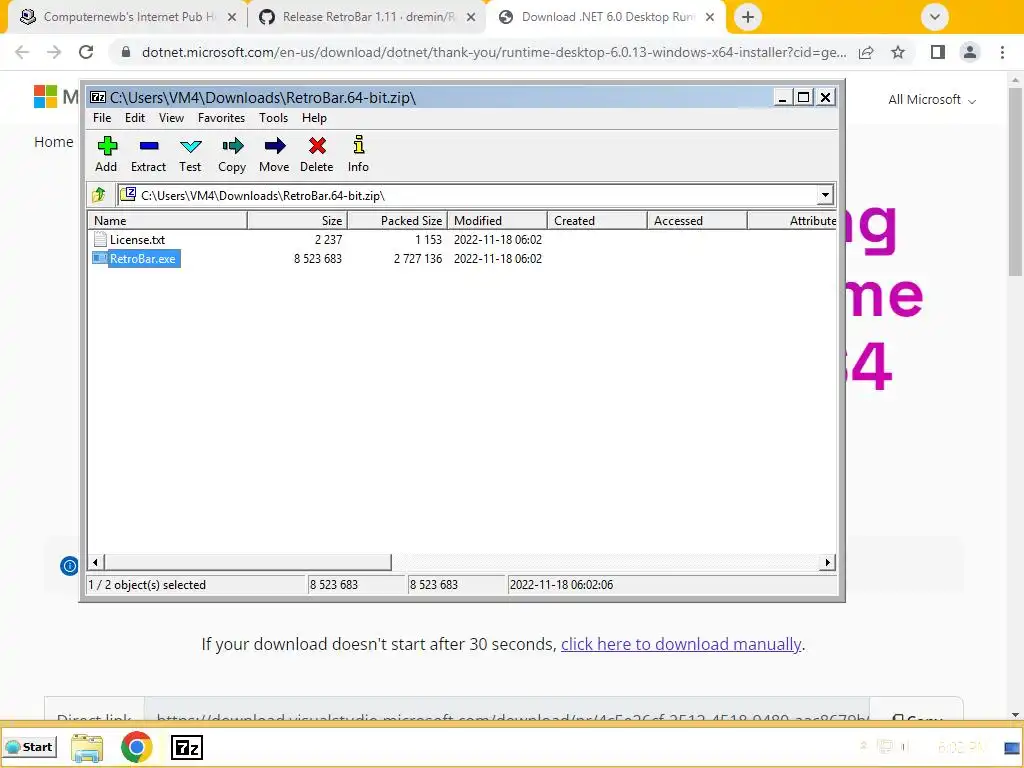Toggle Chrome side panel
This screenshot has width=1024, height=768.
938,52
